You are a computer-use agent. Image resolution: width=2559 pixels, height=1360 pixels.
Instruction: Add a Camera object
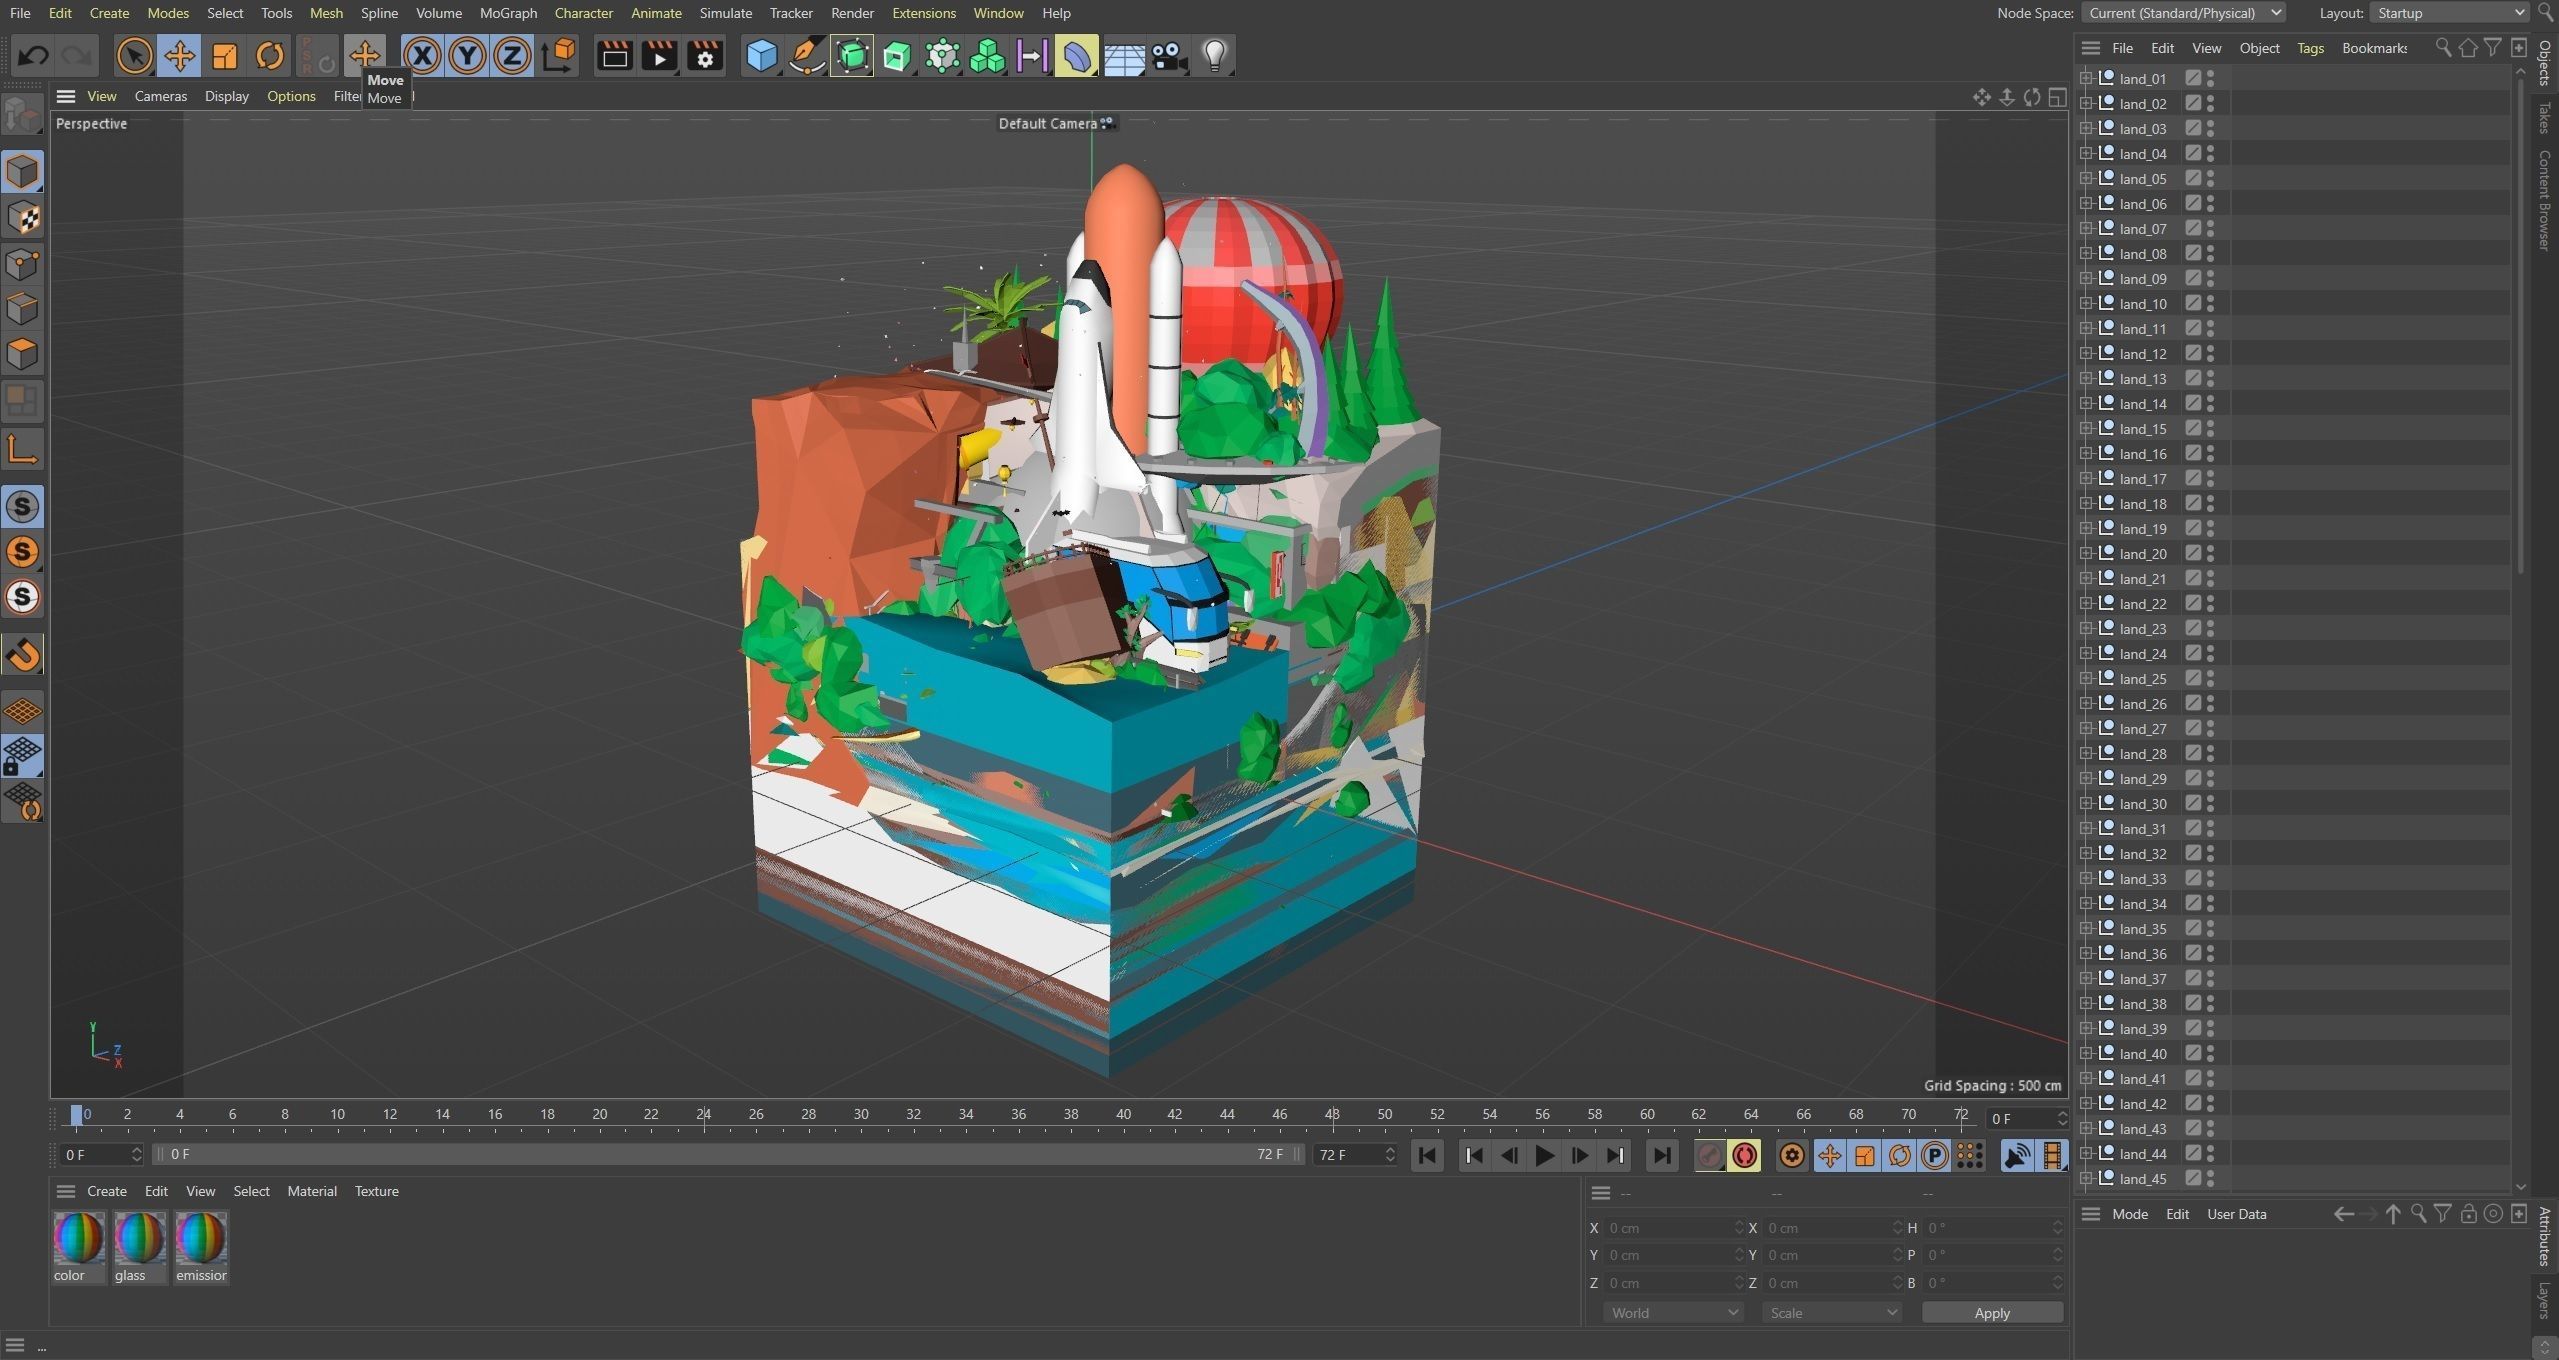pyautogui.click(x=1168, y=55)
